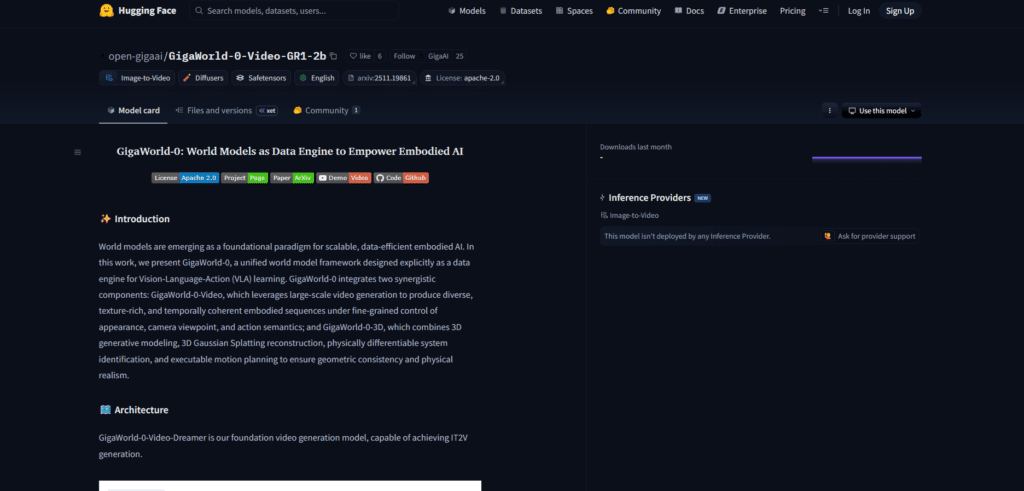Viewport: 1024px width, 491px height.
Task: Select the Image-to-Video tag
Action: coord(137,78)
